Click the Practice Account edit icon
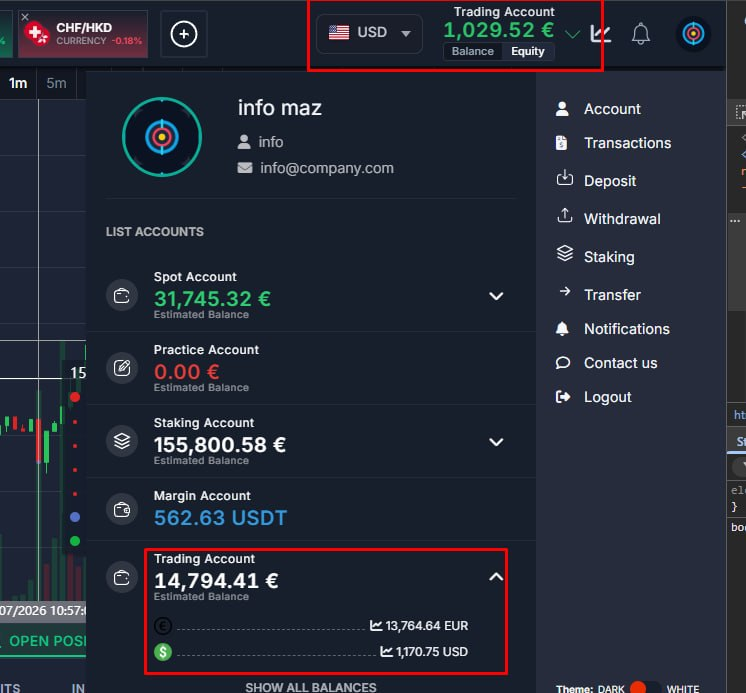This screenshot has height=693, width=746. tap(122, 368)
